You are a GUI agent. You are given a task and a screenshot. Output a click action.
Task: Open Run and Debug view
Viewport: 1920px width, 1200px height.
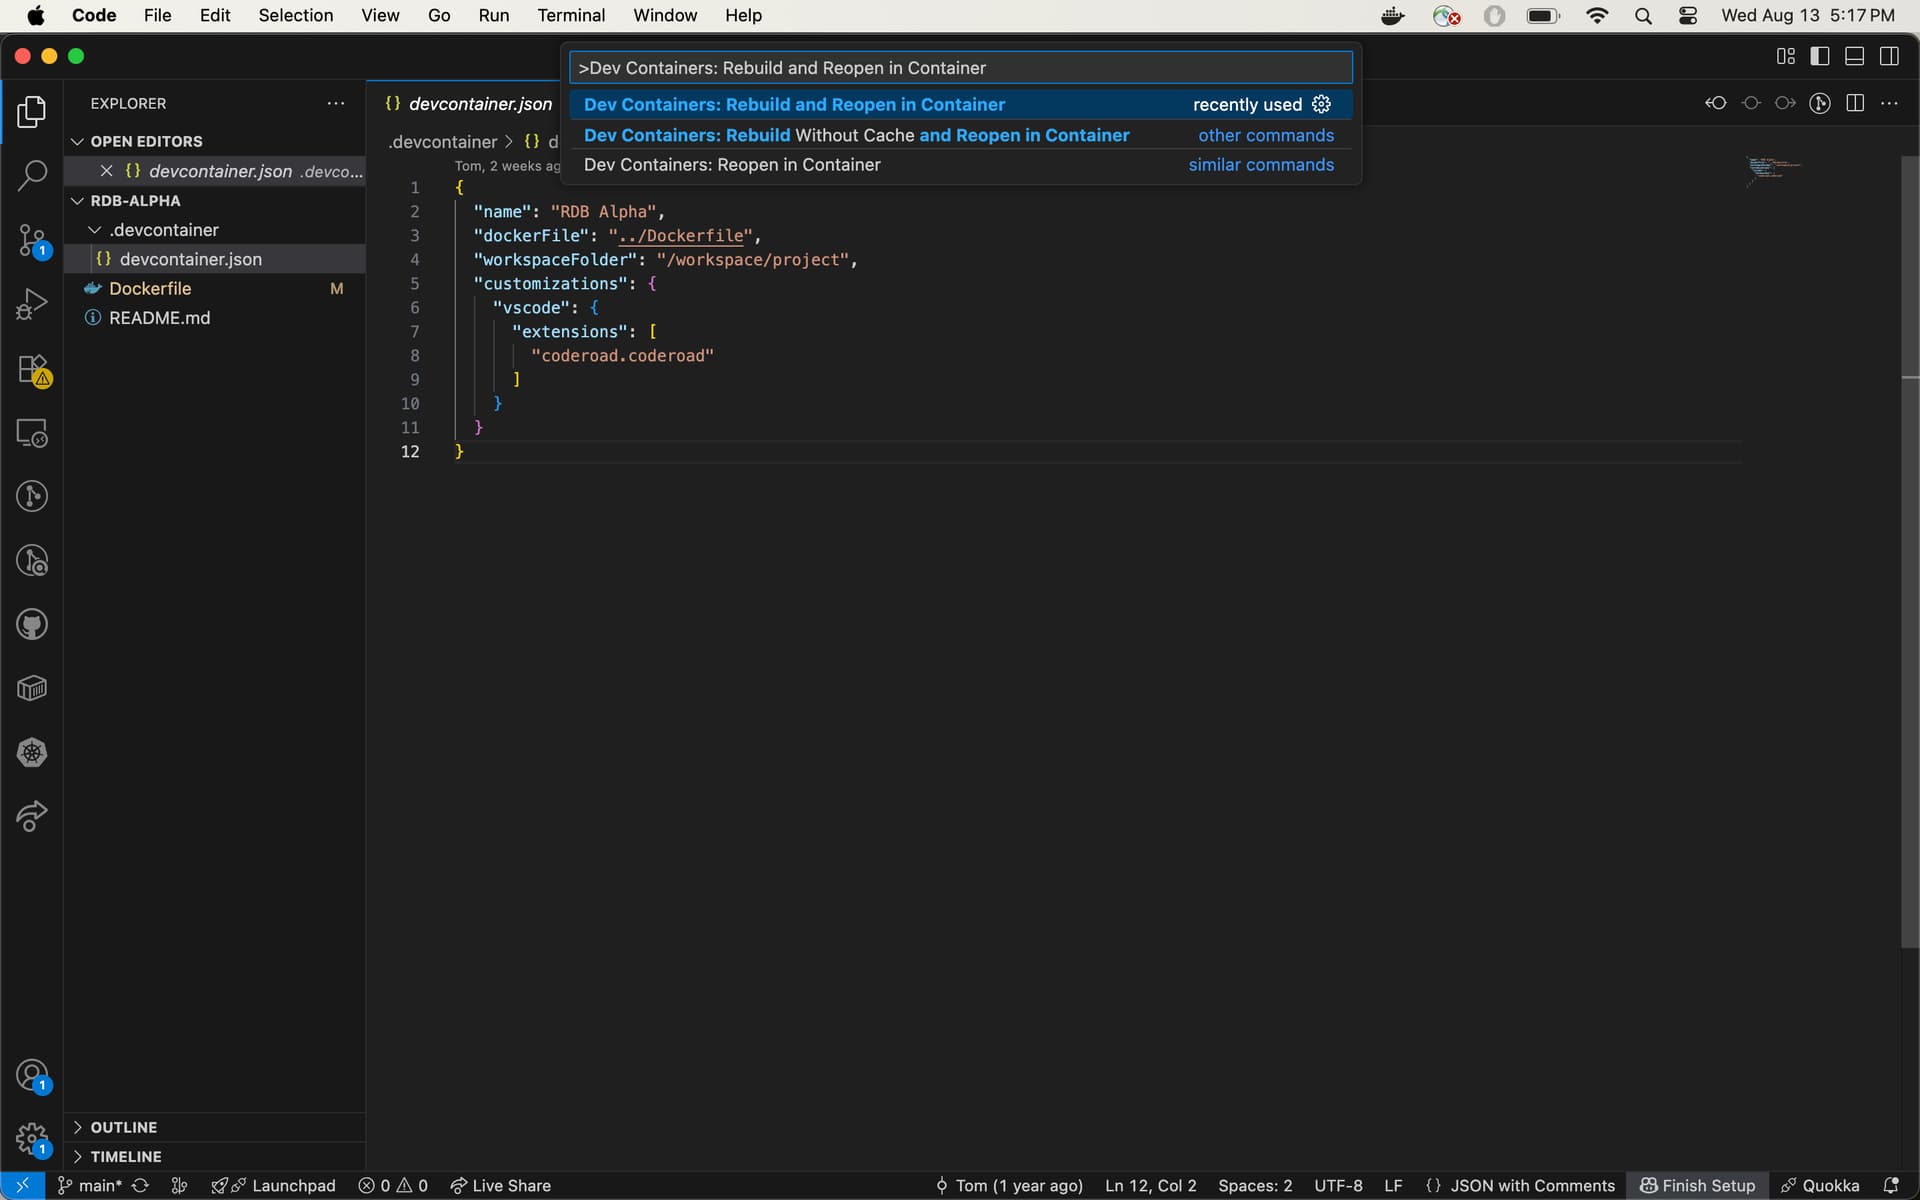[32, 304]
